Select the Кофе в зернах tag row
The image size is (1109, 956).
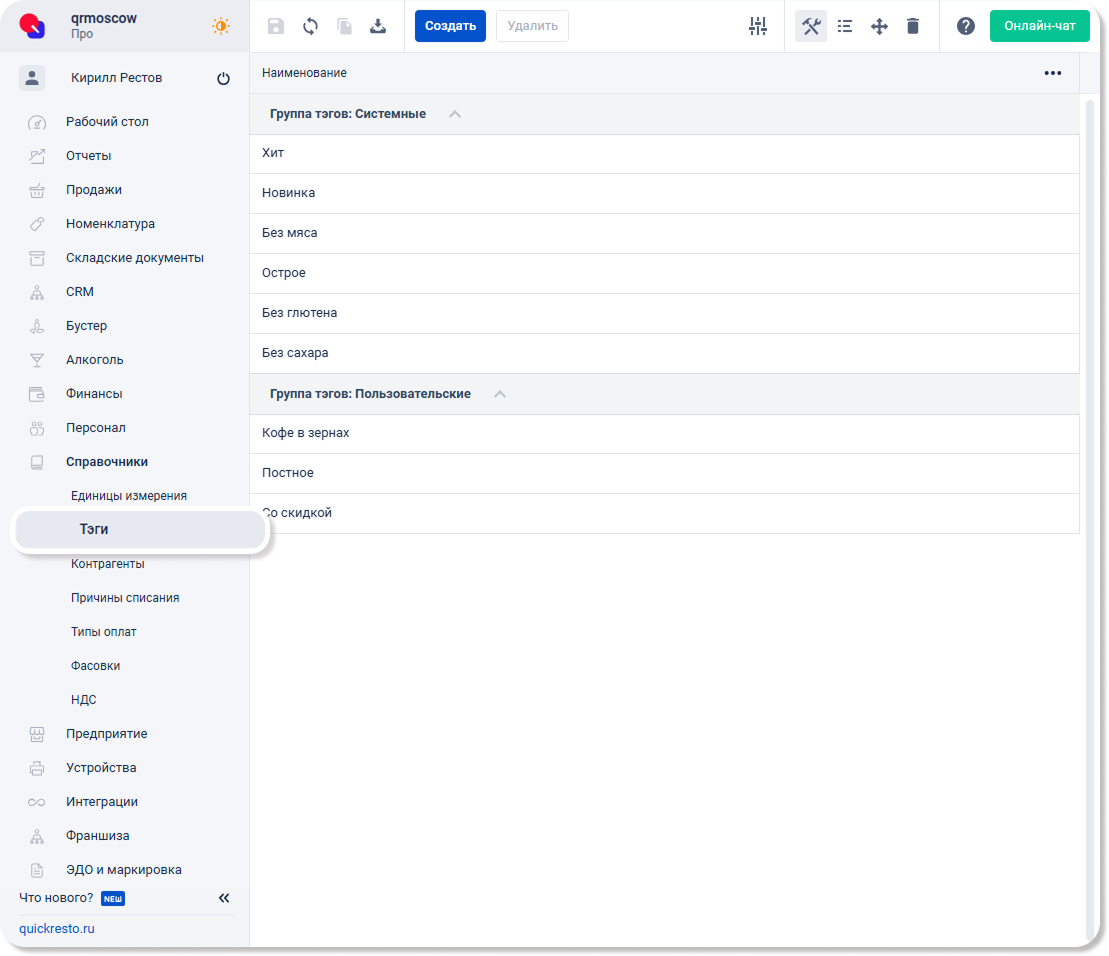point(306,433)
